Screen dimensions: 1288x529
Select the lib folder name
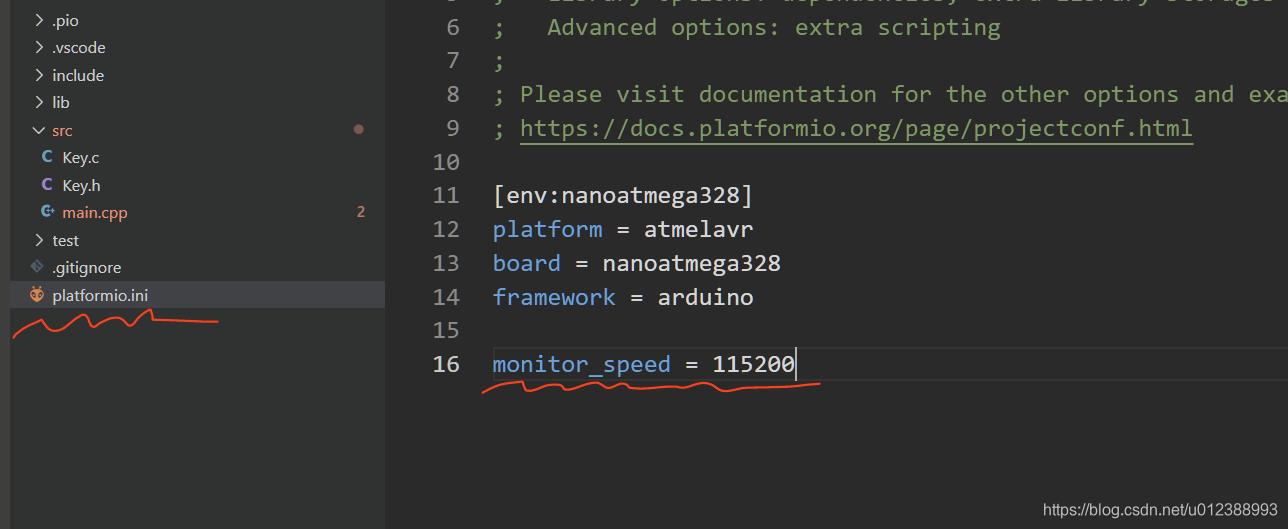coord(61,102)
